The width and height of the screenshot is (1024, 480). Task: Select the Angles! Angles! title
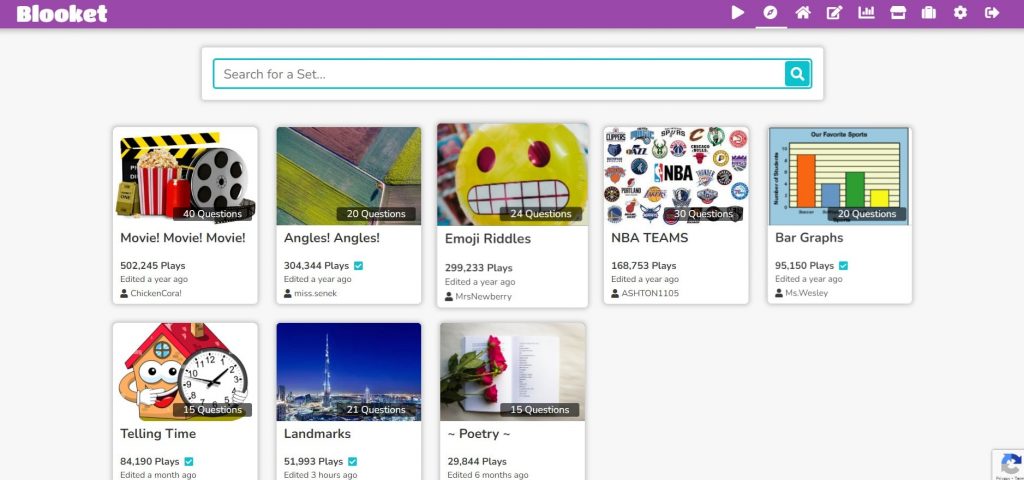332,238
